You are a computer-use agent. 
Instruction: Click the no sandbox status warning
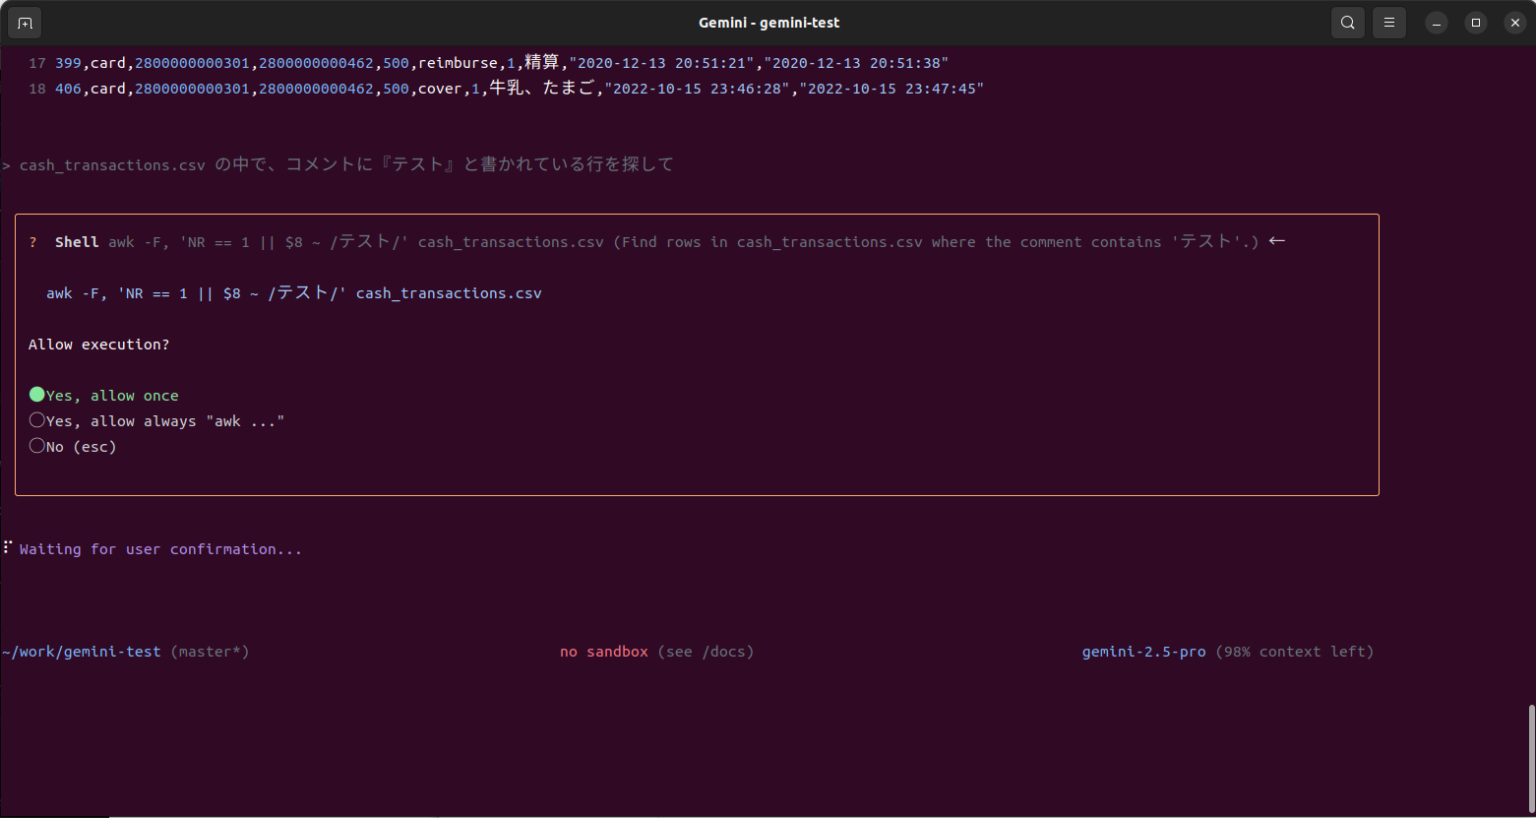(603, 651)
